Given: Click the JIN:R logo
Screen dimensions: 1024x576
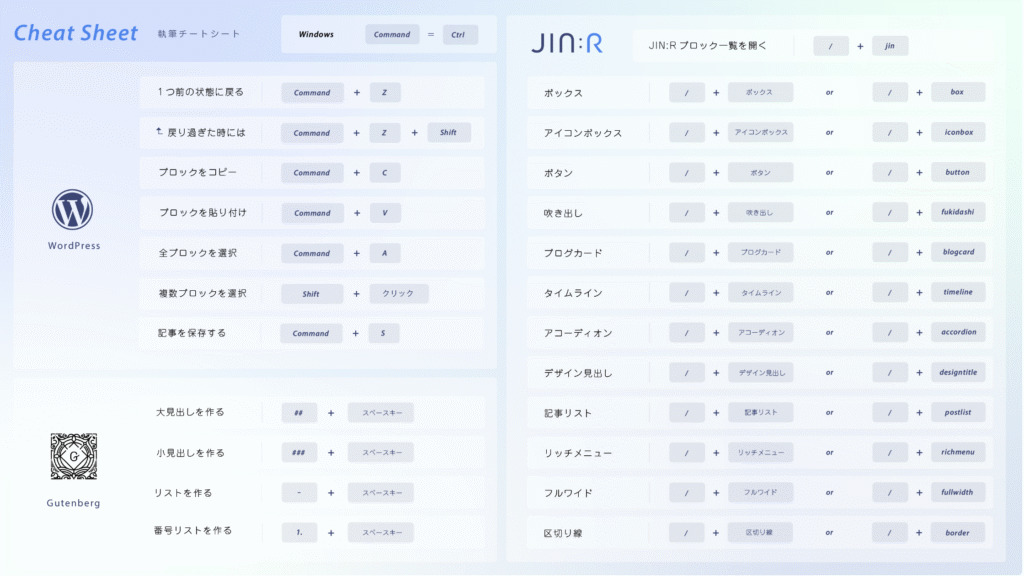Looking at the screenshot, I should [566, 43].
